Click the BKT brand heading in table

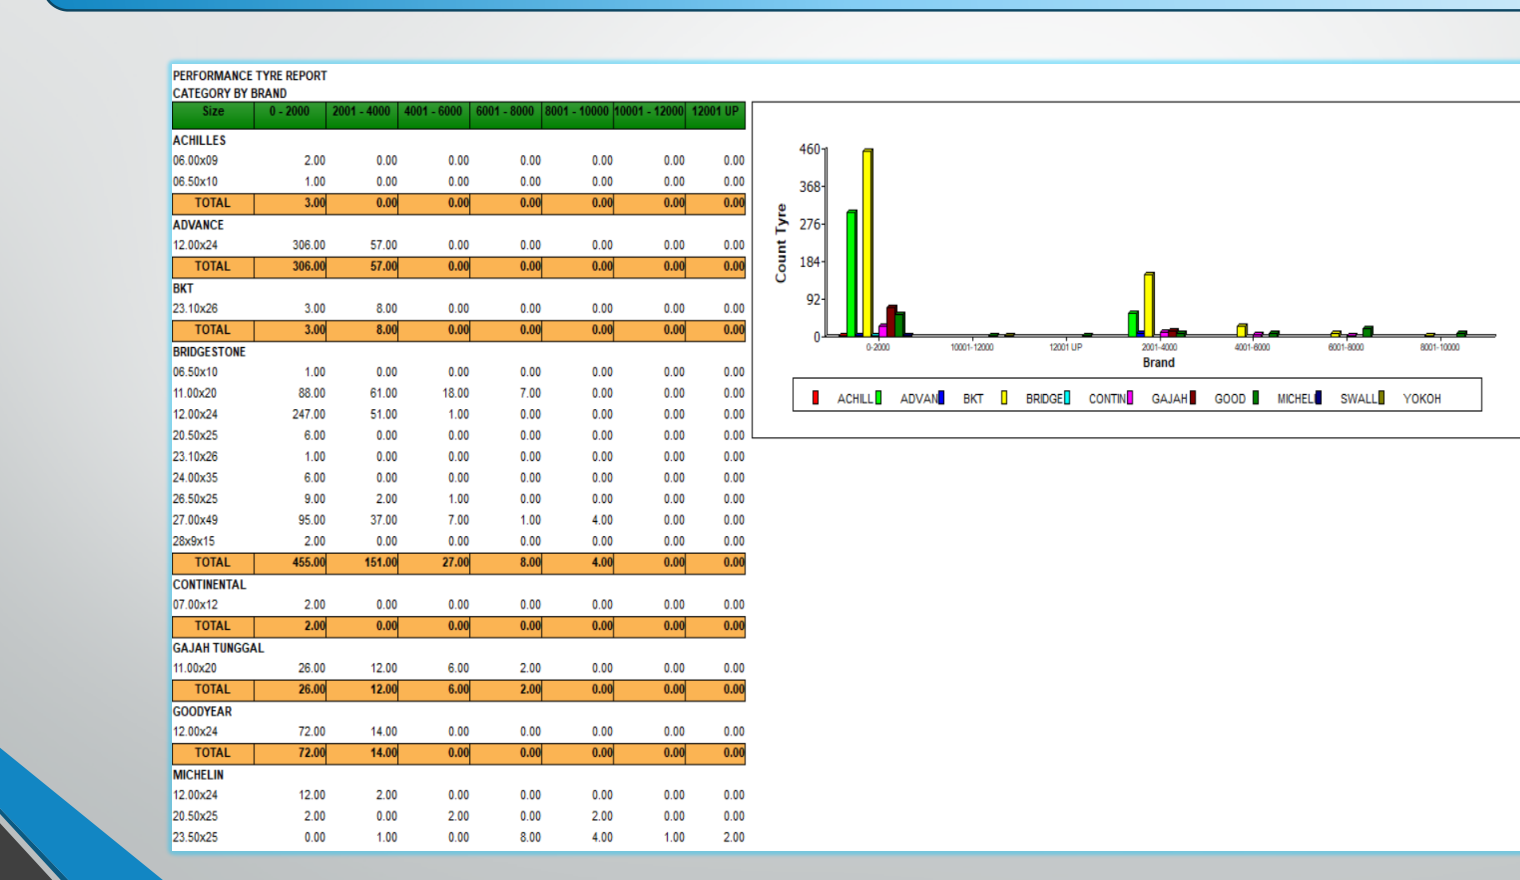(x=183, y=289)
